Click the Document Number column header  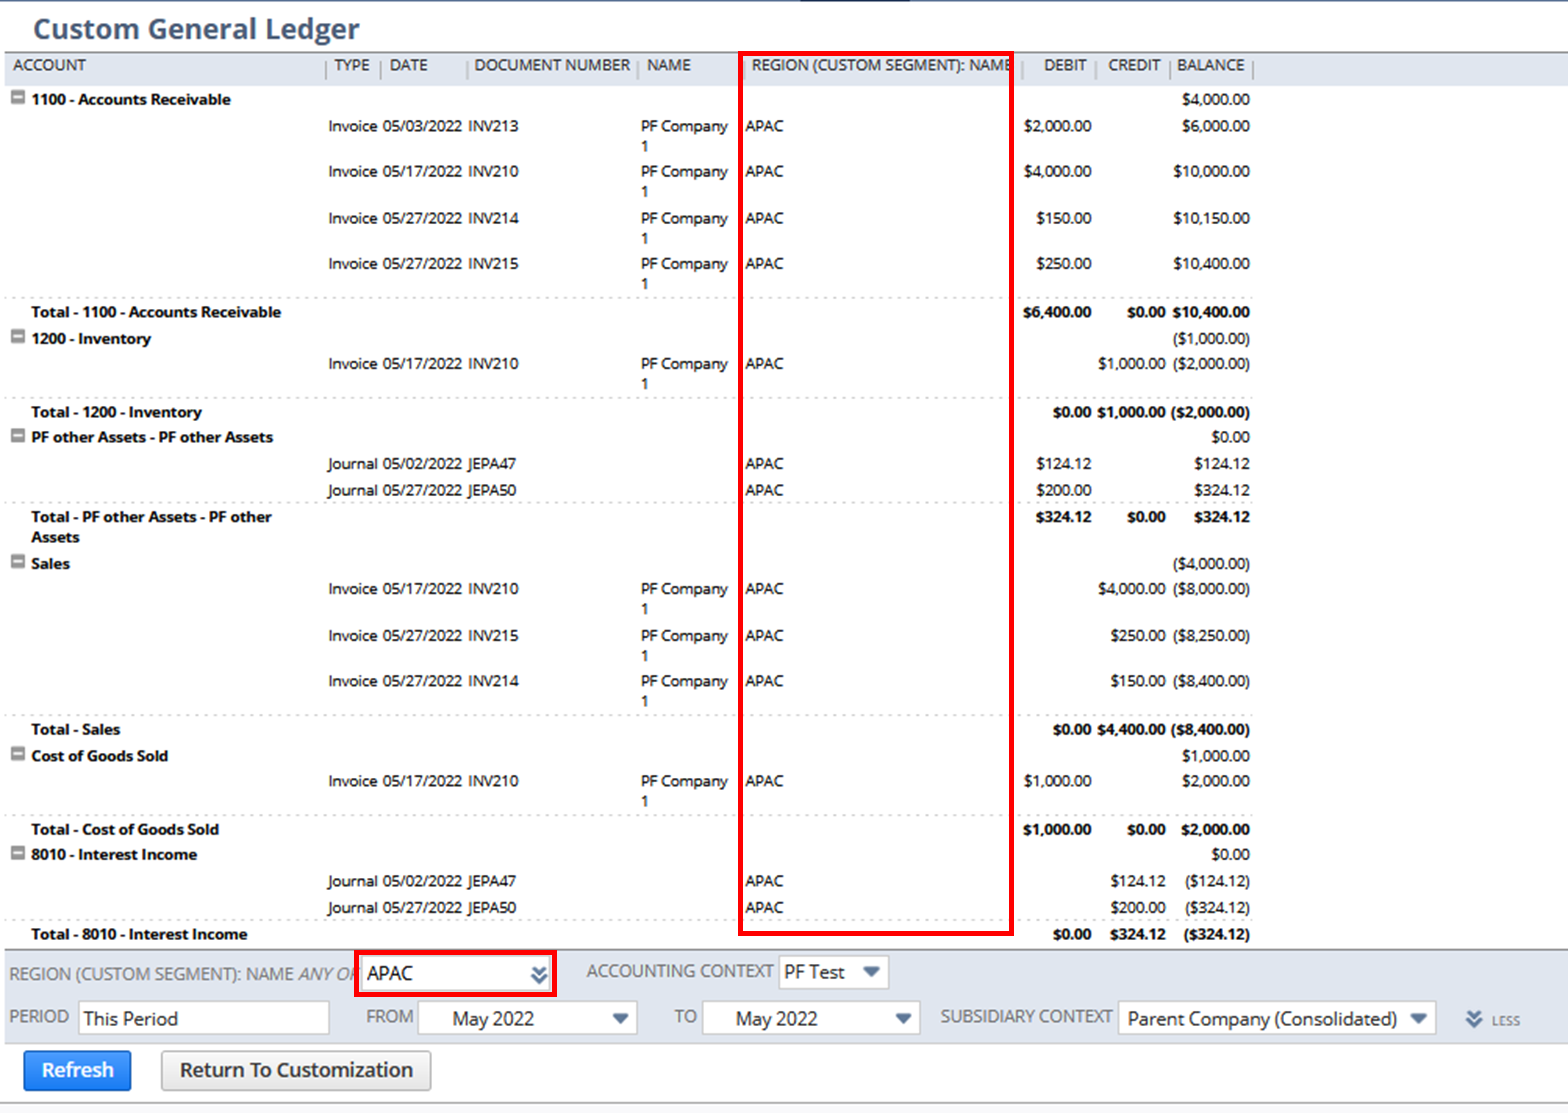[552, 65]
